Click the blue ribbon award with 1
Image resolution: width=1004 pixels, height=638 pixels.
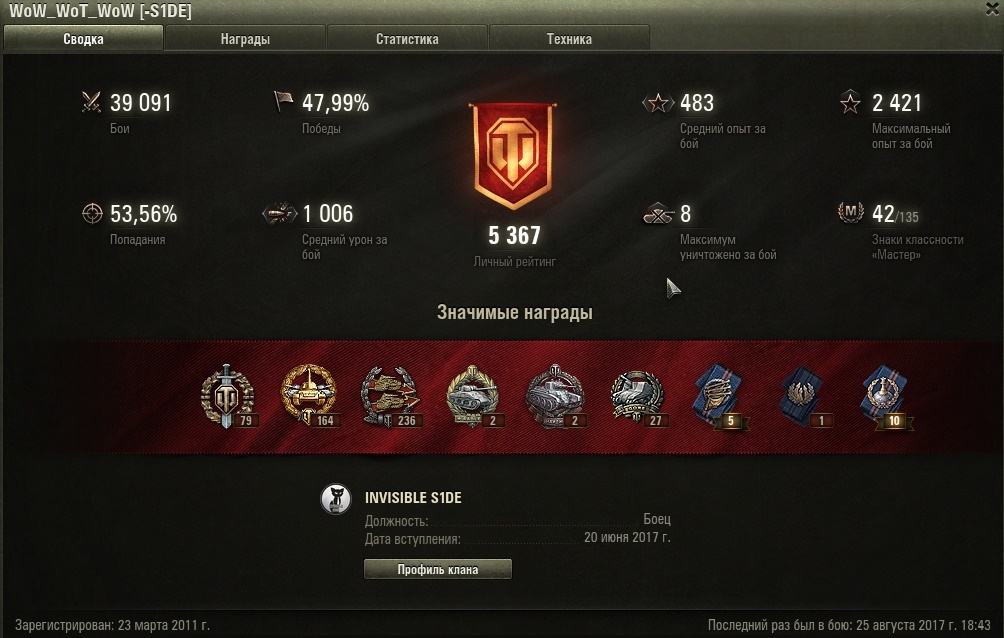pos(801,397)
